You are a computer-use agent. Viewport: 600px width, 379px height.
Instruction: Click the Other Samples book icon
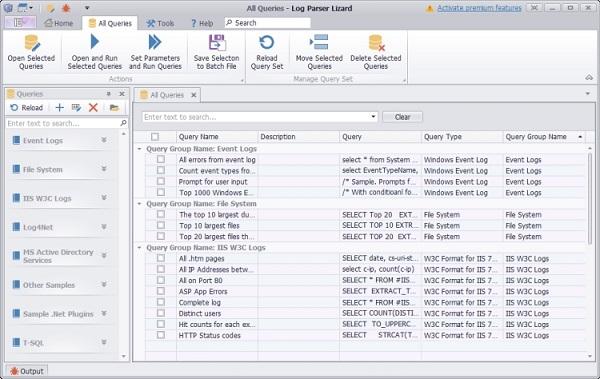[x=16, y=285]
